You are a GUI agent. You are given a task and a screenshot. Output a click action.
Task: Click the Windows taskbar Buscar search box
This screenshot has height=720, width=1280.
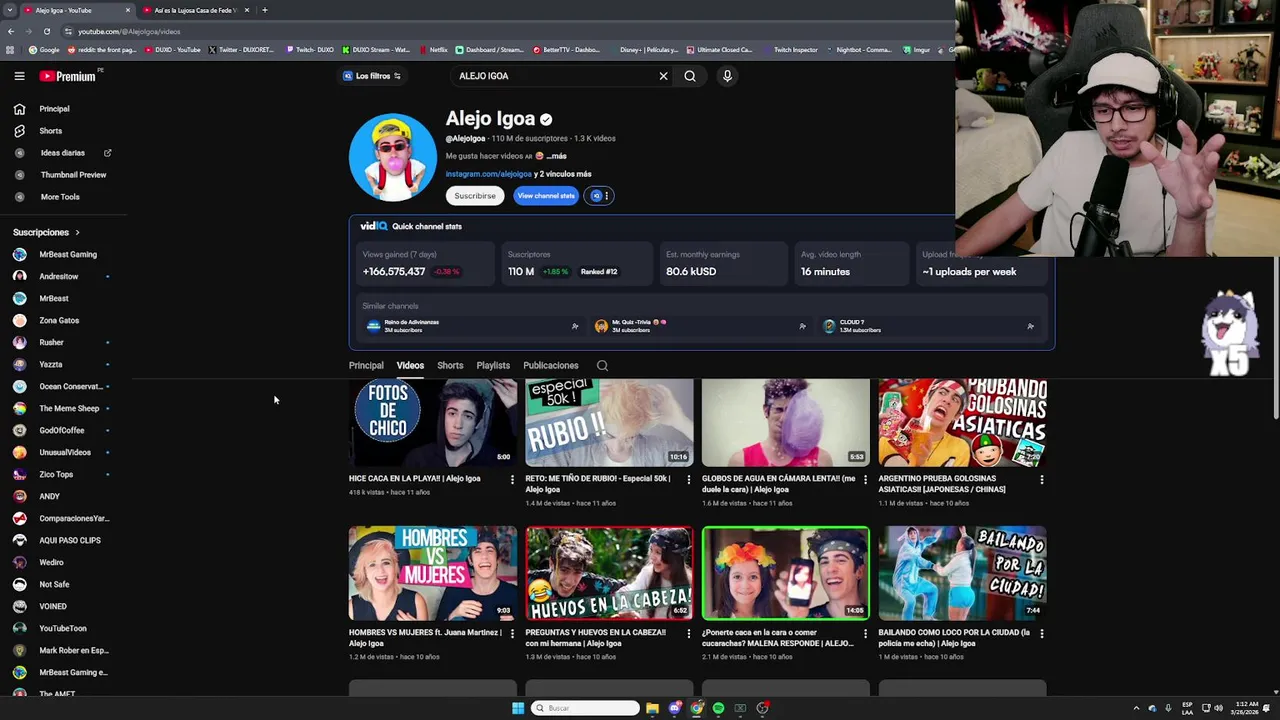[x=585, y=708]
